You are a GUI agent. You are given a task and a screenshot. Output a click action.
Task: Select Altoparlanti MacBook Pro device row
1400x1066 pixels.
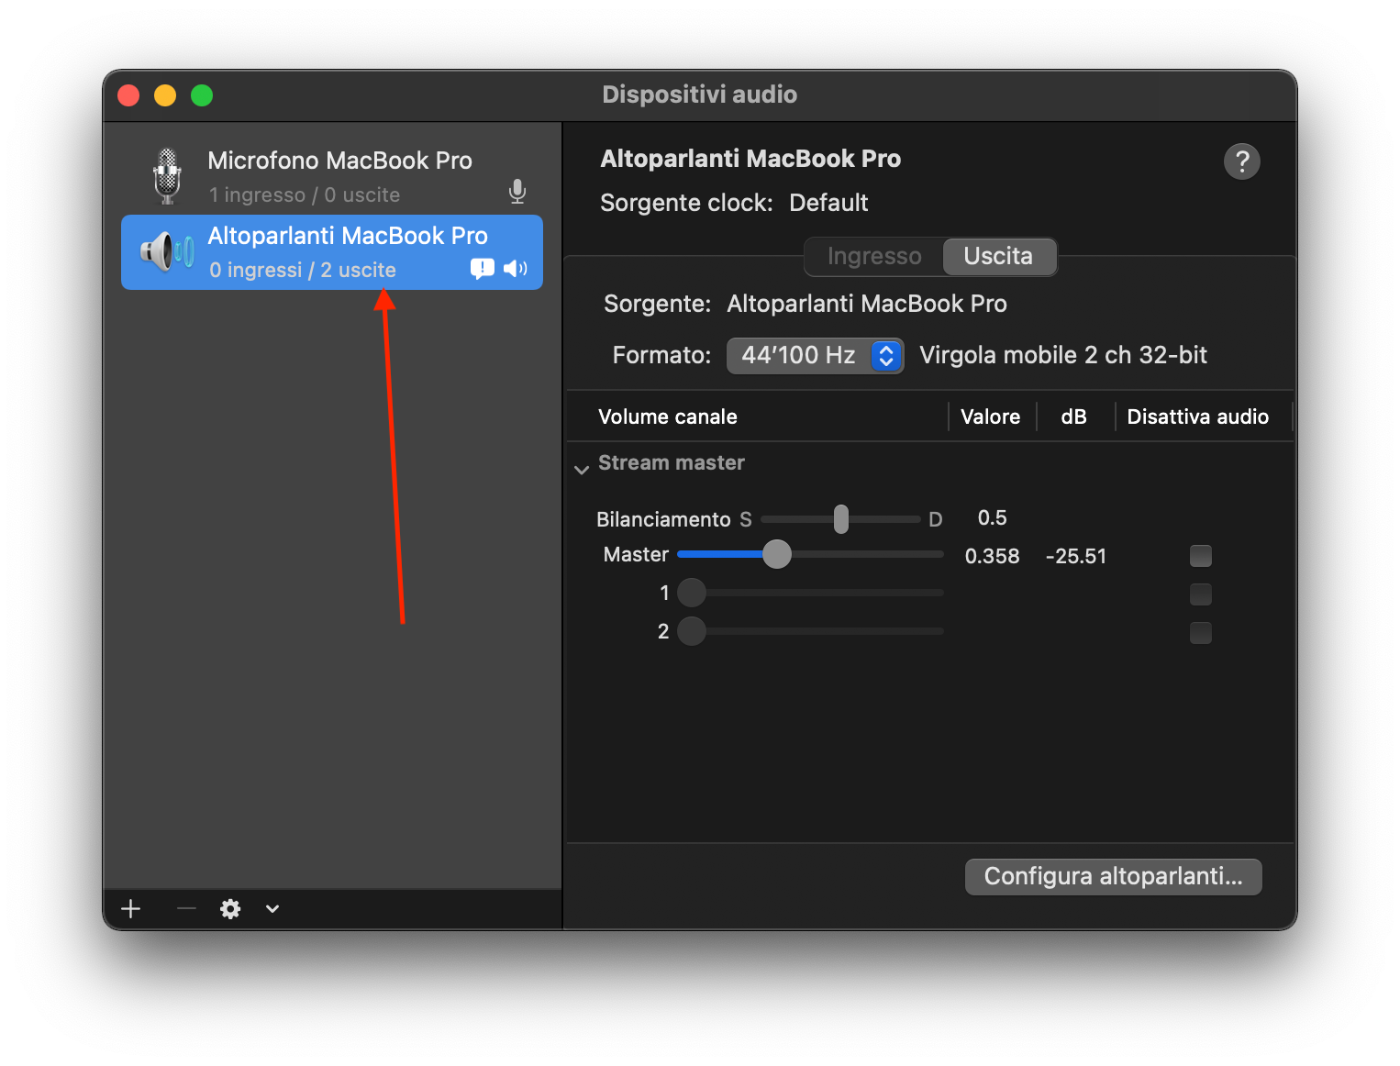[332, 252]
